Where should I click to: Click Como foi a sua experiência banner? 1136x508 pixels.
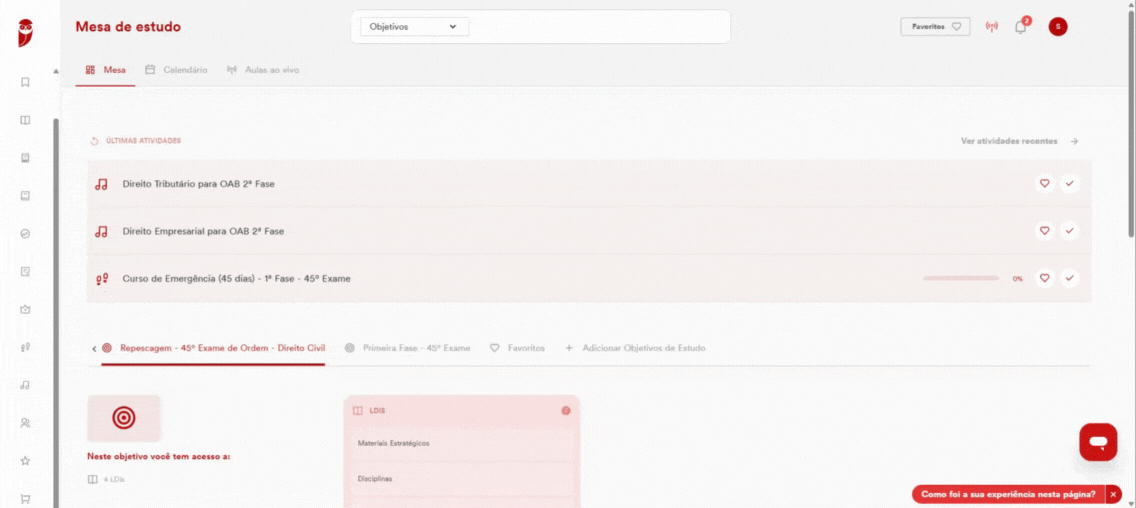tap(1008, 494)
